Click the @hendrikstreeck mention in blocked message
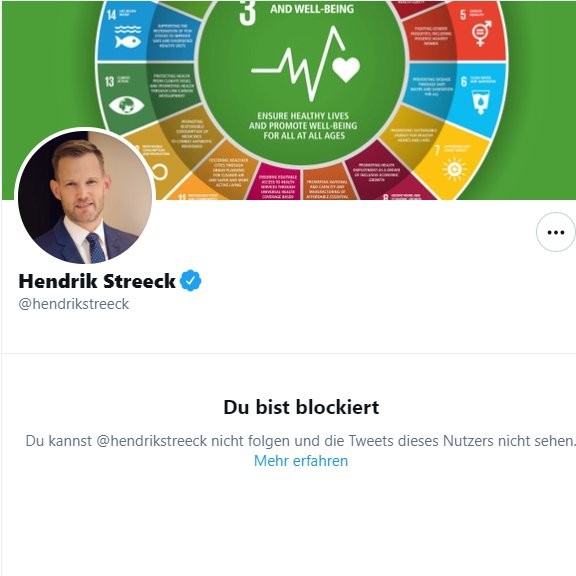576x576 pixels. coord(152,441)
